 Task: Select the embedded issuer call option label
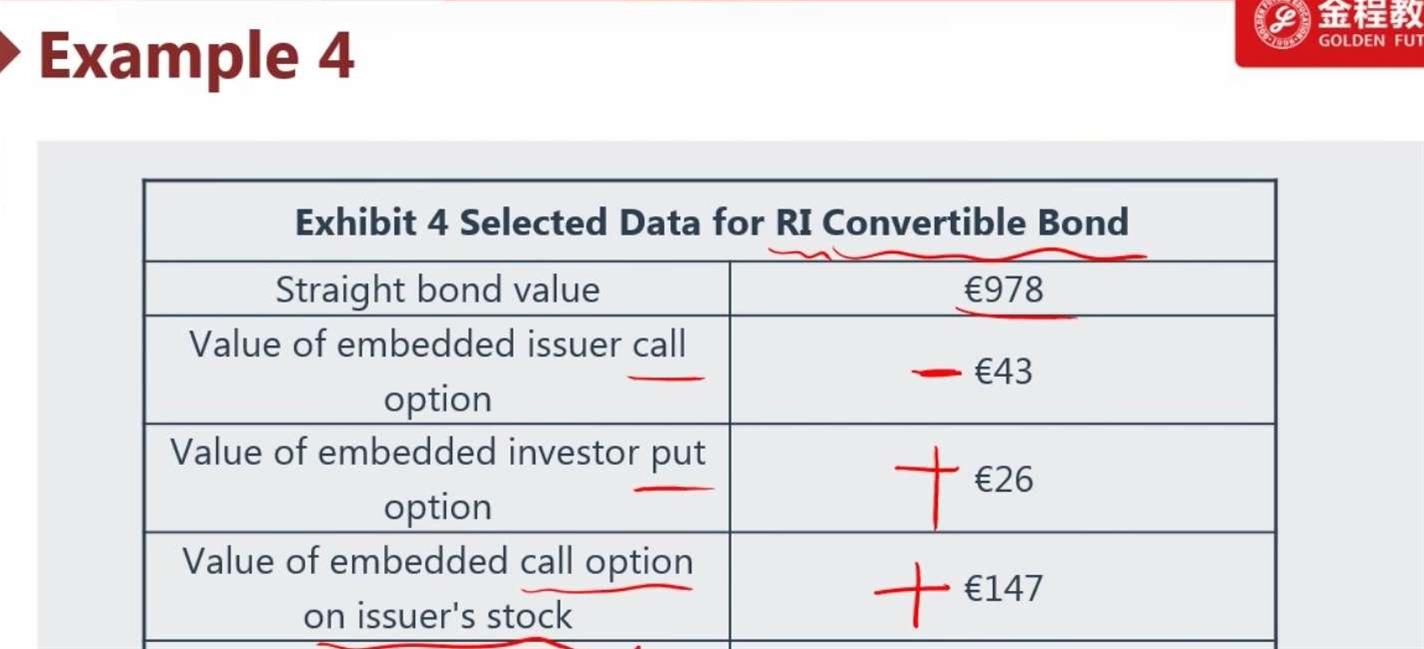tap(437, 371)
